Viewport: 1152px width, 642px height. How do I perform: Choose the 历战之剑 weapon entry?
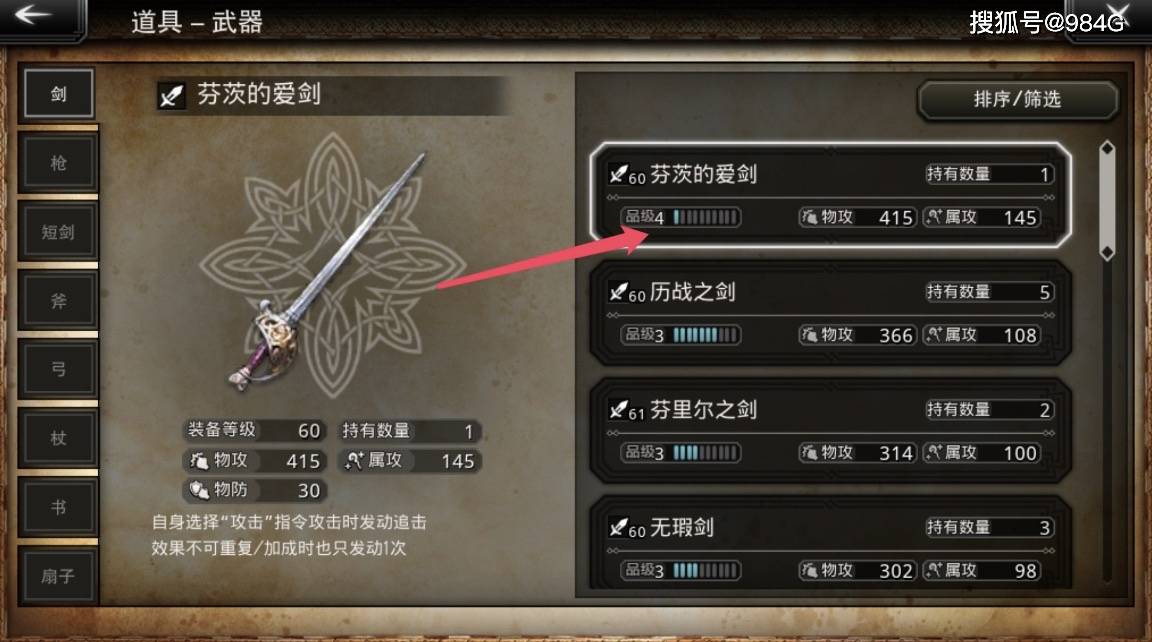click(830, 313)
